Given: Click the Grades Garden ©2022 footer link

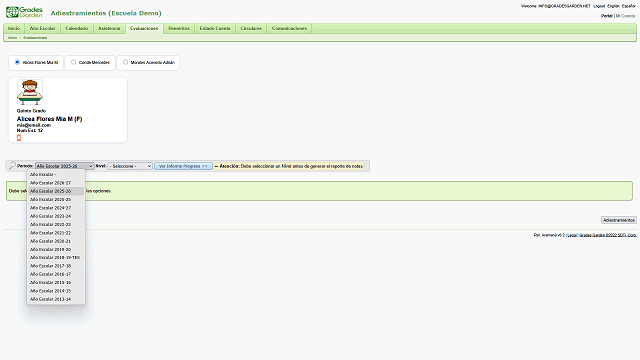Looking at the screenshot, I should pyautogui.click(x=608, y=235).
